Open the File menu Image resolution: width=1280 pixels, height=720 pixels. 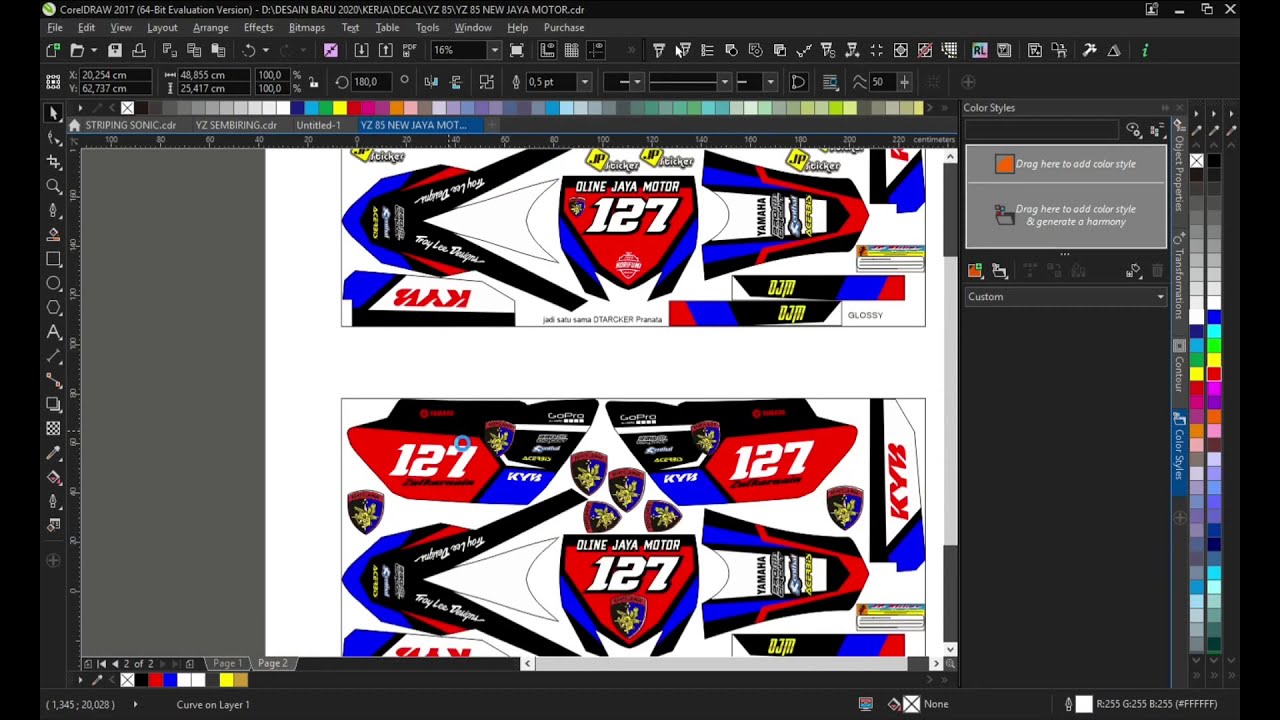click(x=55, y=27)
